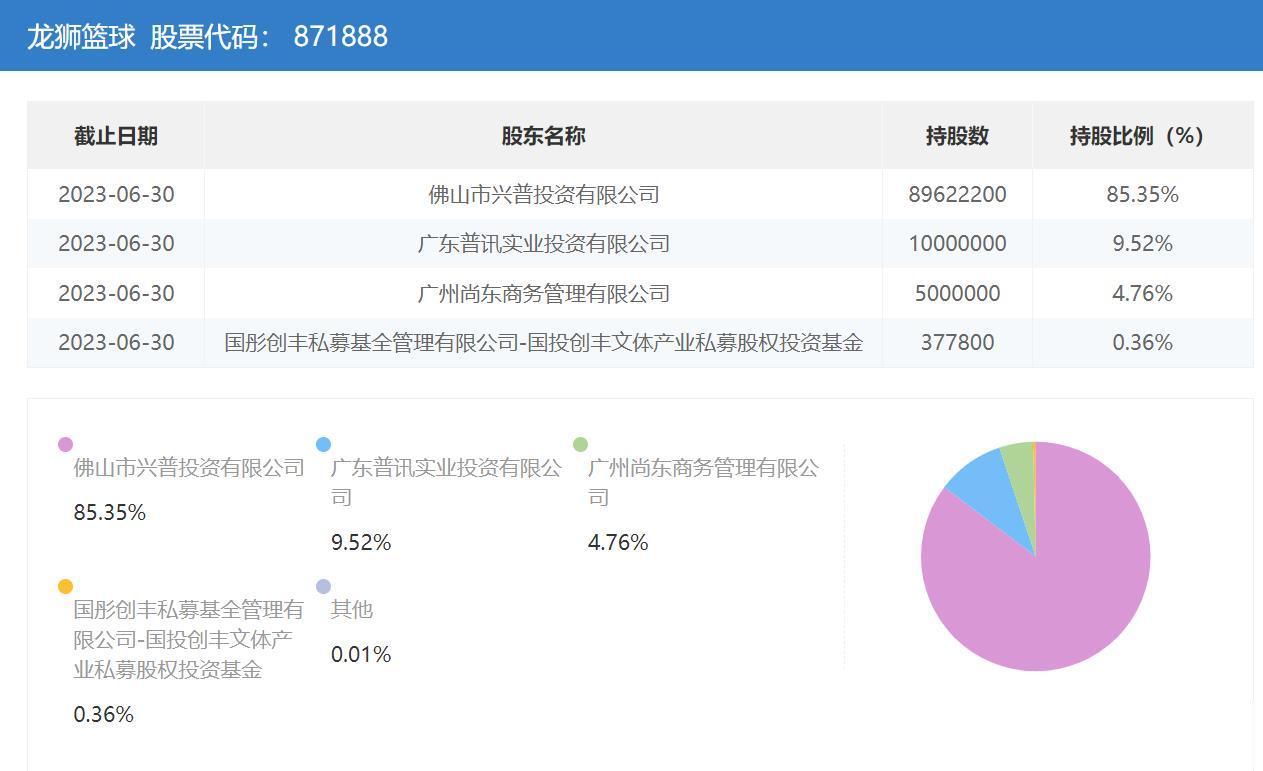Select 广州尚东商务管理有限公司 in the table
This screenshot has width=1263, height=771.
click(544, 293)
